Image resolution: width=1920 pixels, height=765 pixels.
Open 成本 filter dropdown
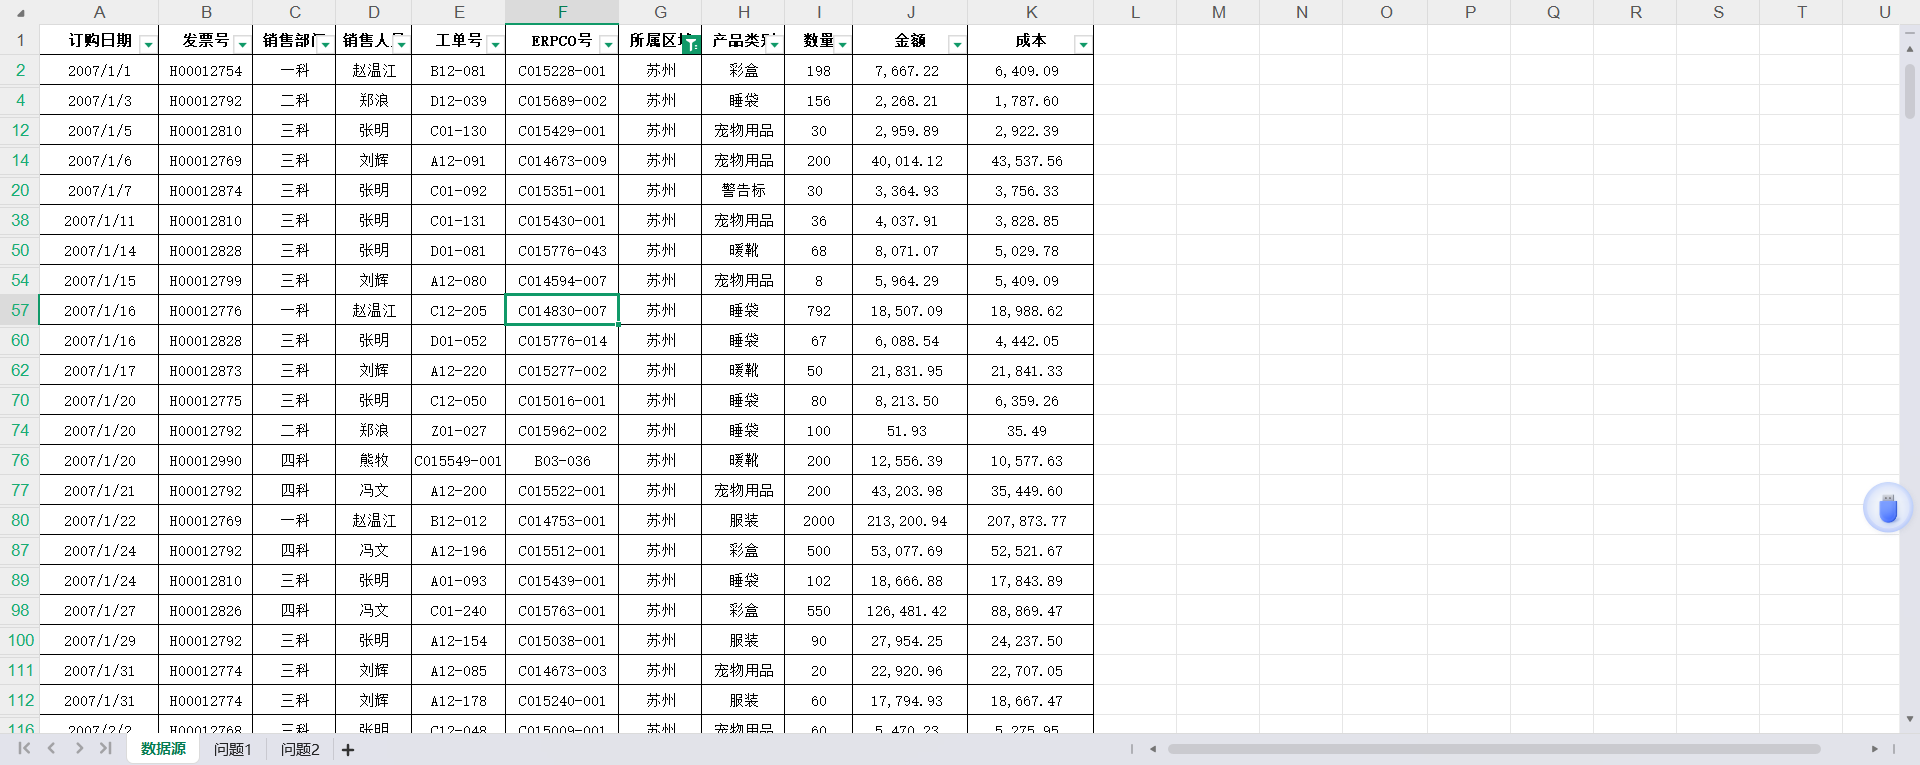(1083, 44)
